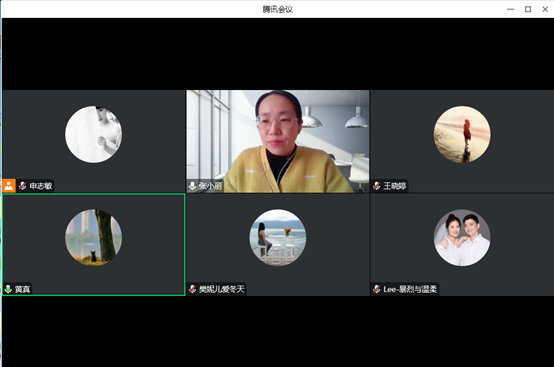Maximize the 腾讯会议 window
554x367 pixels.
coord(528,9)
